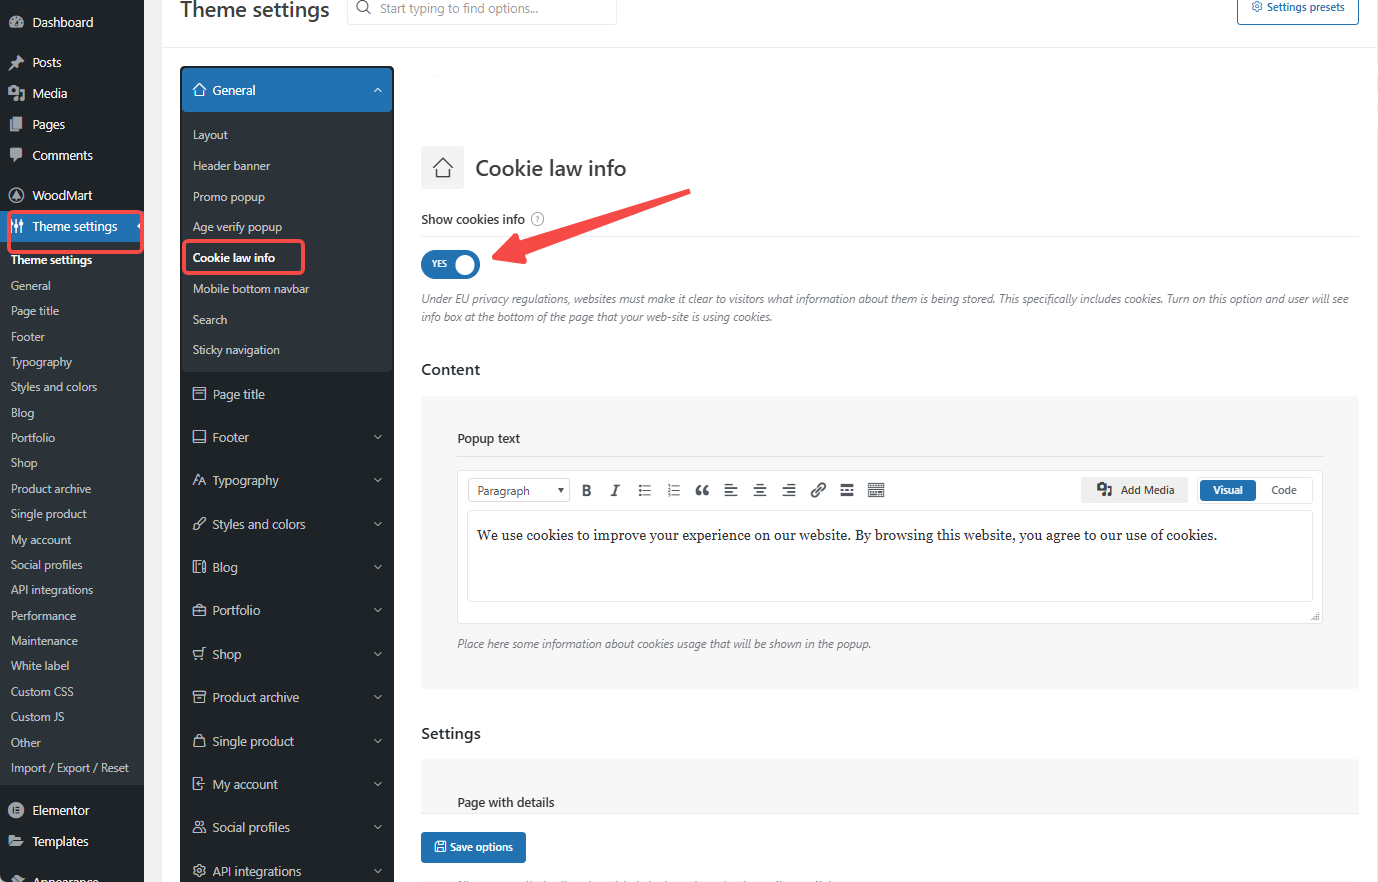This screenshot has width=1378, height=882.
Task: Open Elementor in the admin sidebar
Action: [x=60, y=810]
